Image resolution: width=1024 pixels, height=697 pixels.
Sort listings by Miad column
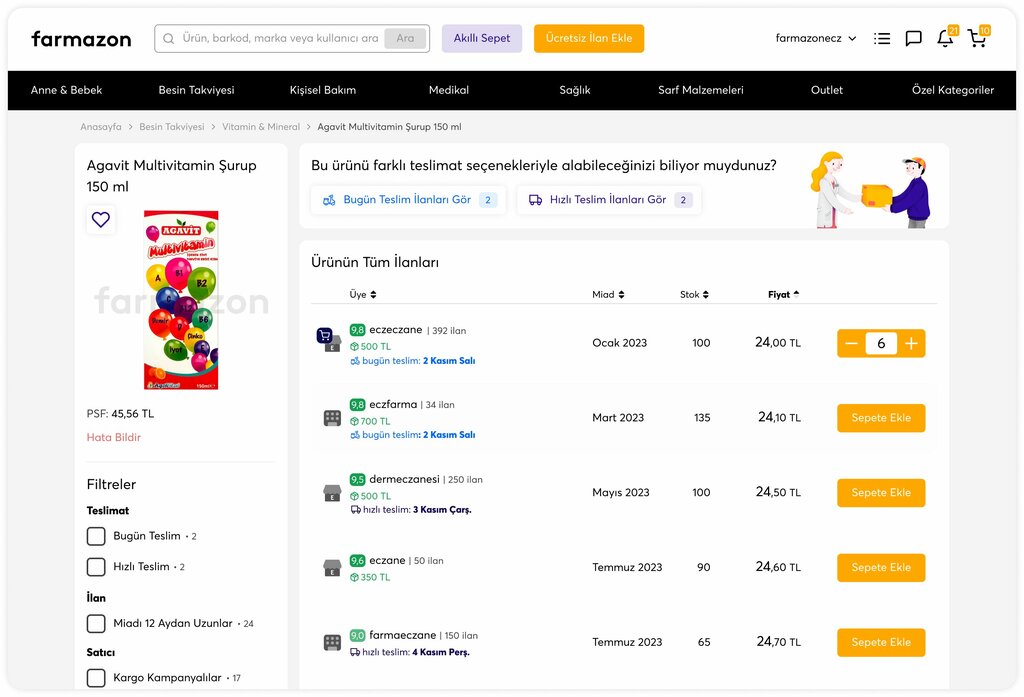point(608,295)
